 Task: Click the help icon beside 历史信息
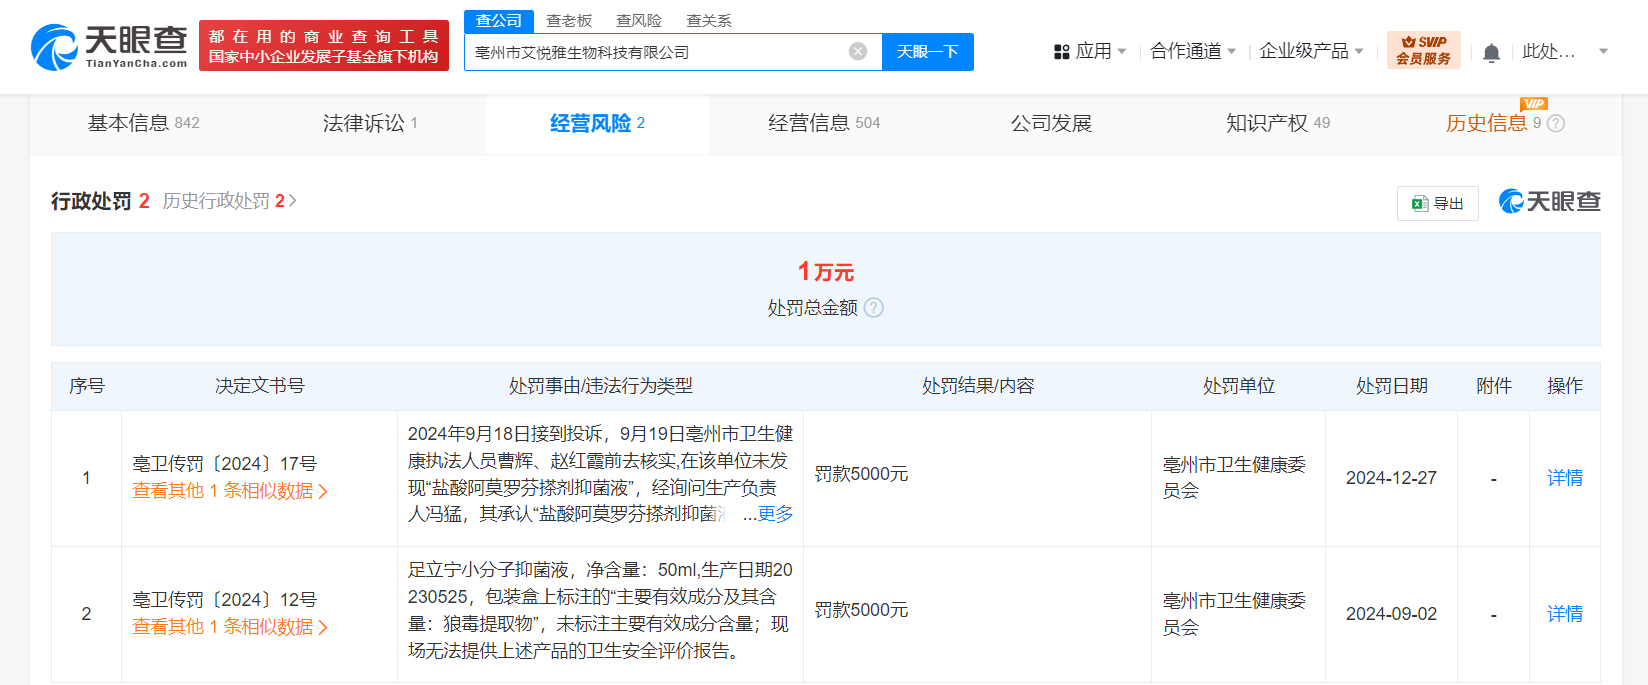click(1556, 124)
